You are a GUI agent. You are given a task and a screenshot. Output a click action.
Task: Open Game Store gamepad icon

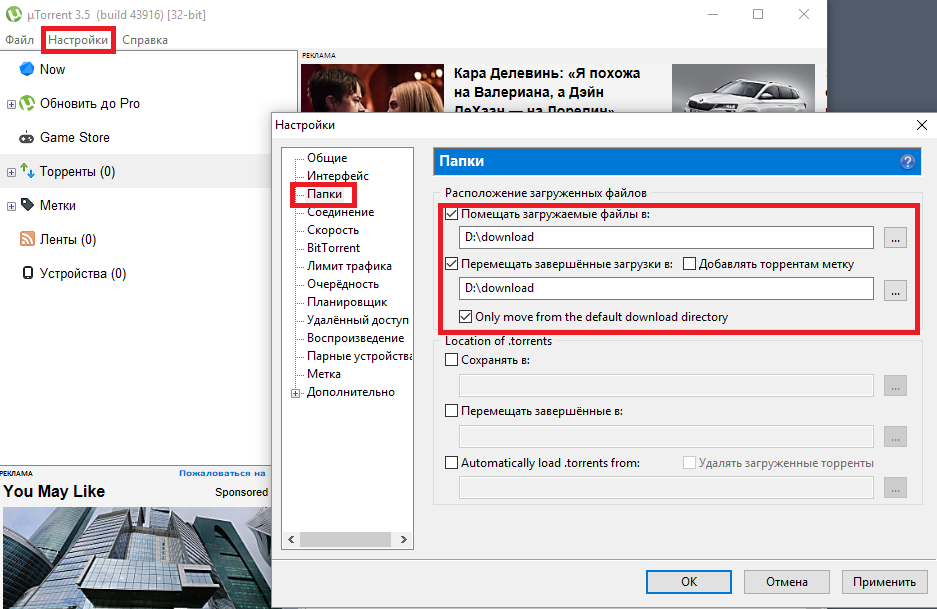click(28, 138)
